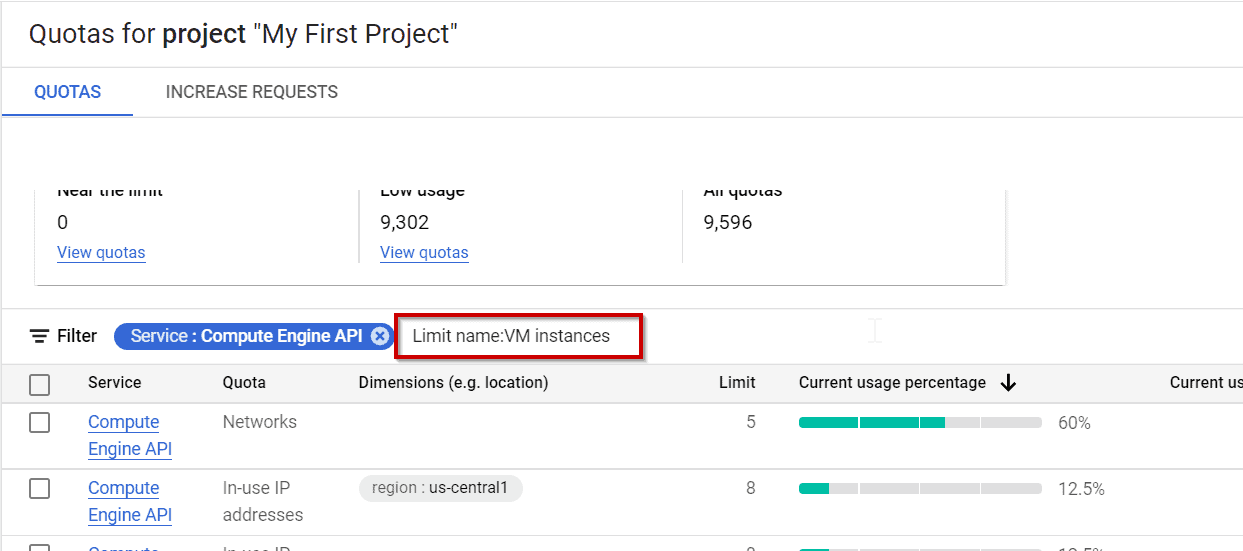Click the Service column header
Viewport: 1243px width, 551px height.
pyautogui.click(x=114, y=383)
